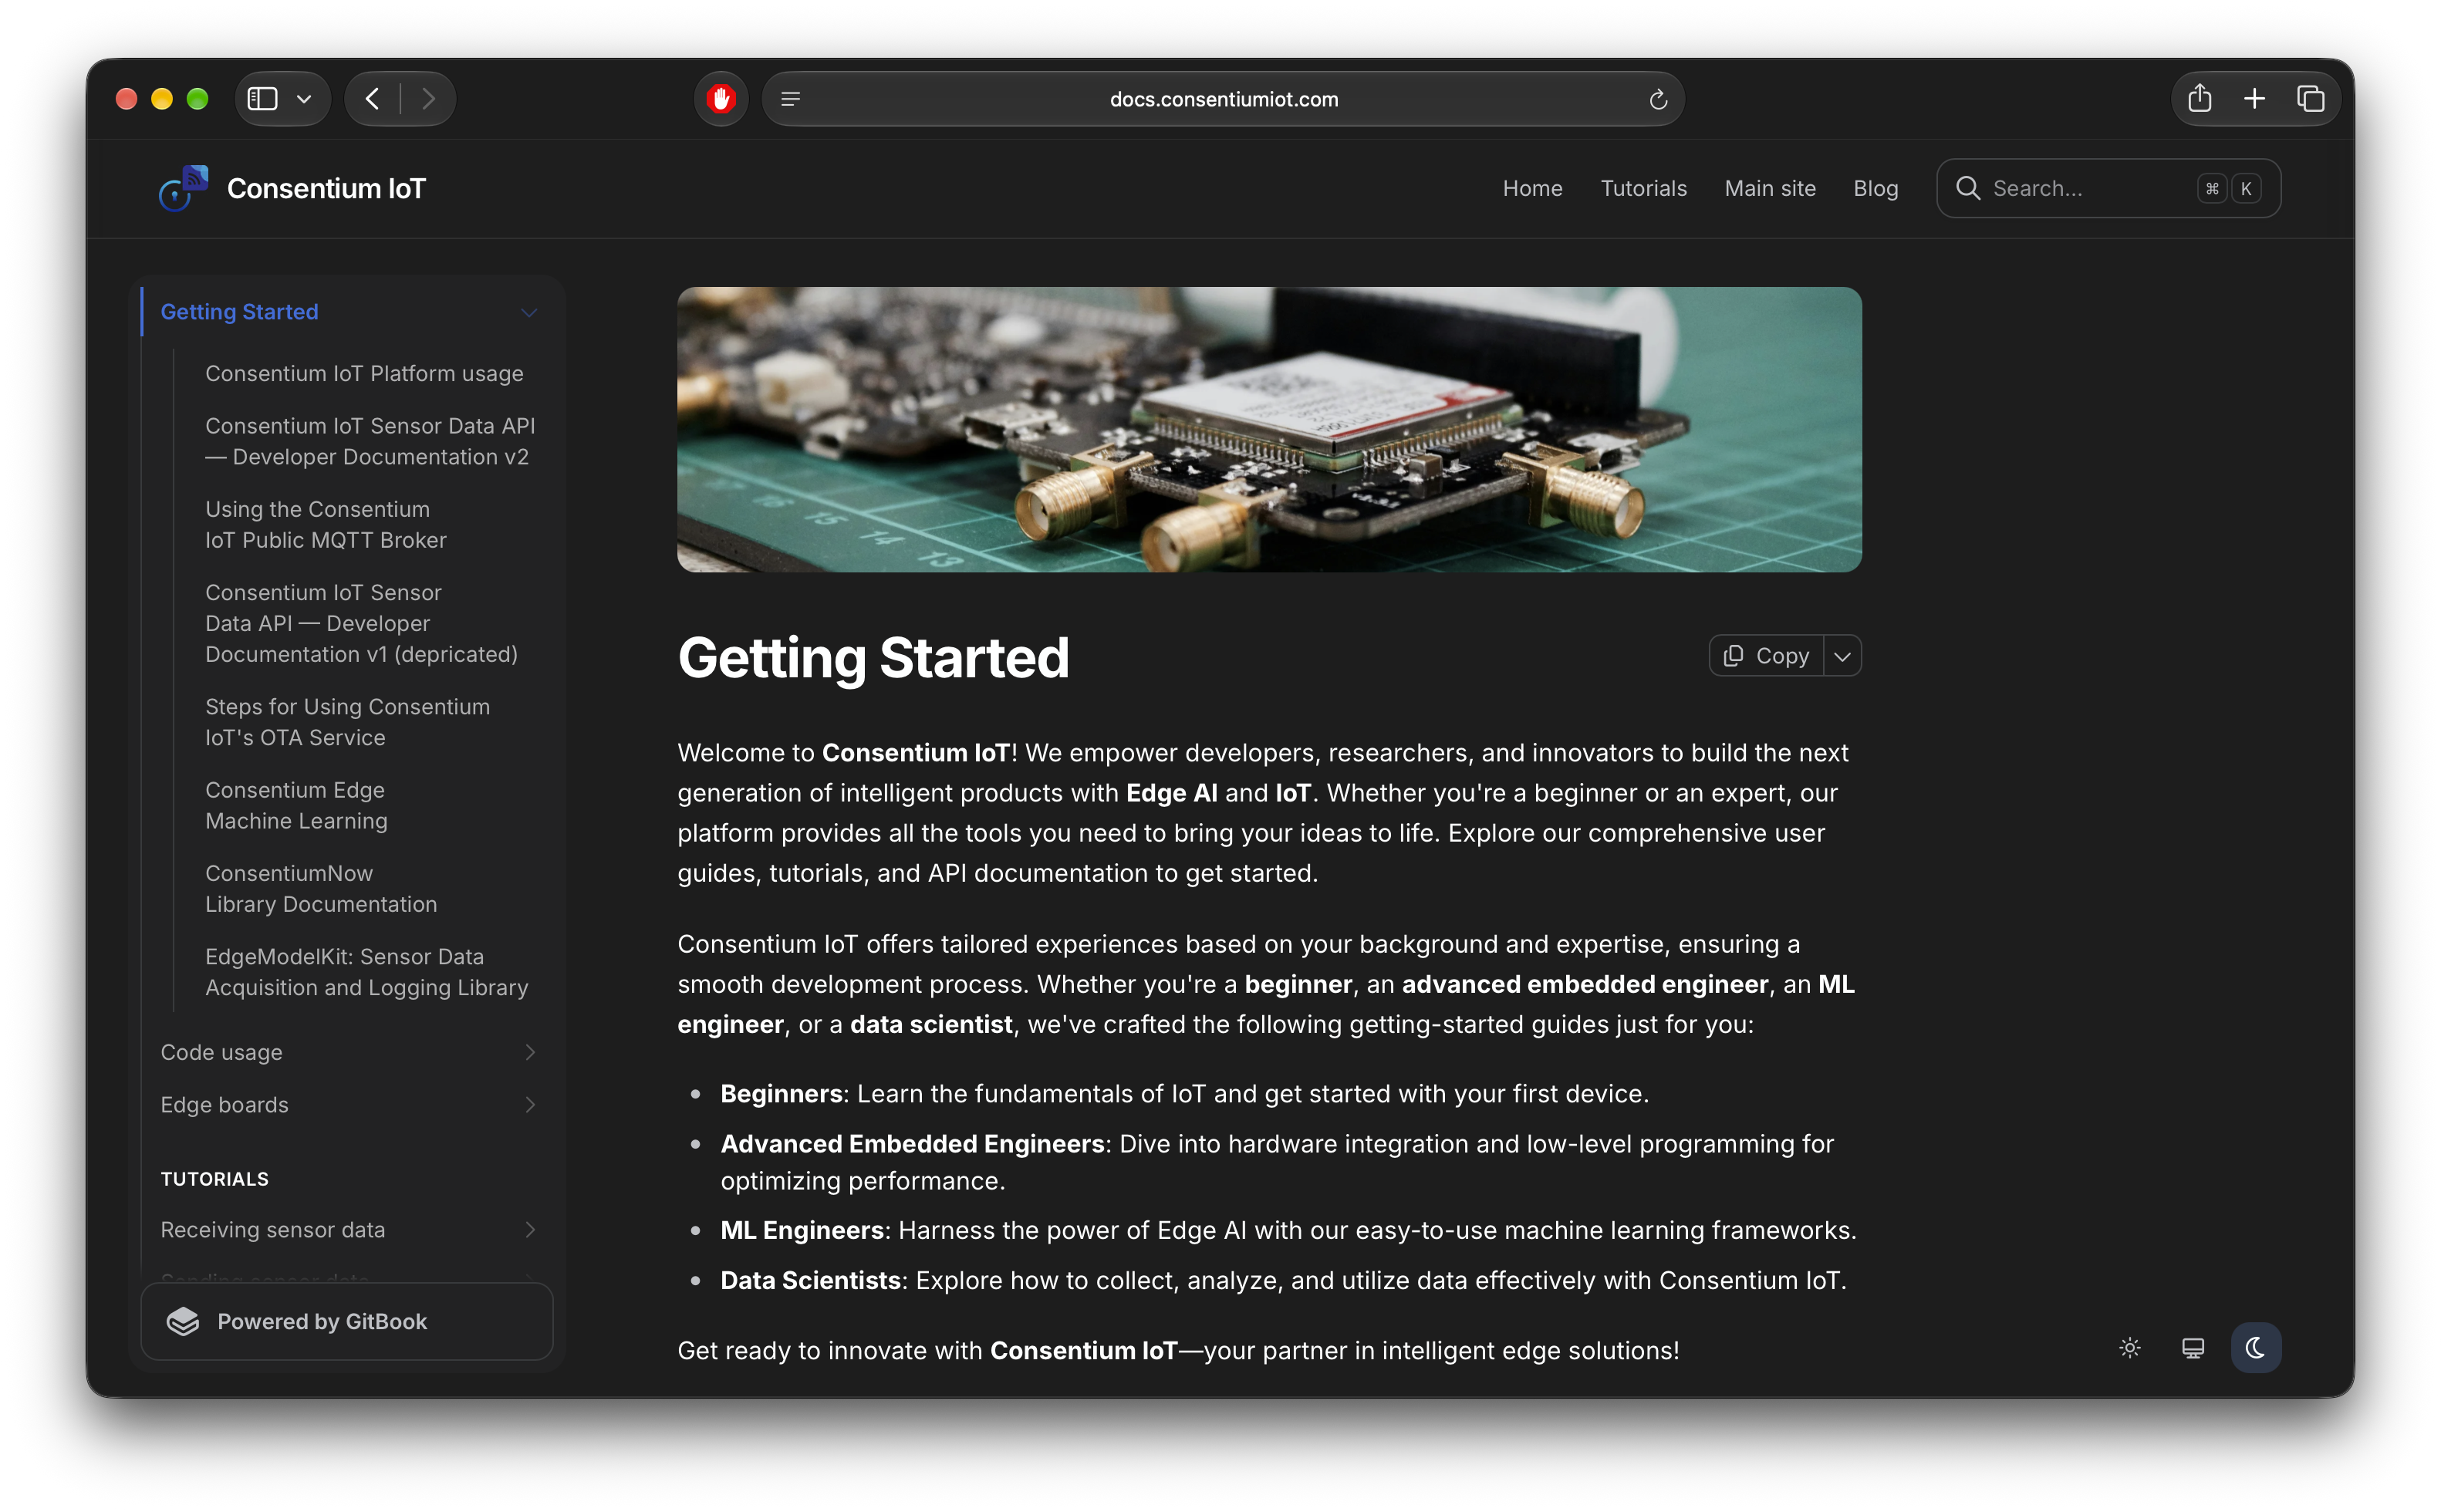Click the GitBook logo icon
This screenshot has height=1512, width=2441.
coord(183,1321)
